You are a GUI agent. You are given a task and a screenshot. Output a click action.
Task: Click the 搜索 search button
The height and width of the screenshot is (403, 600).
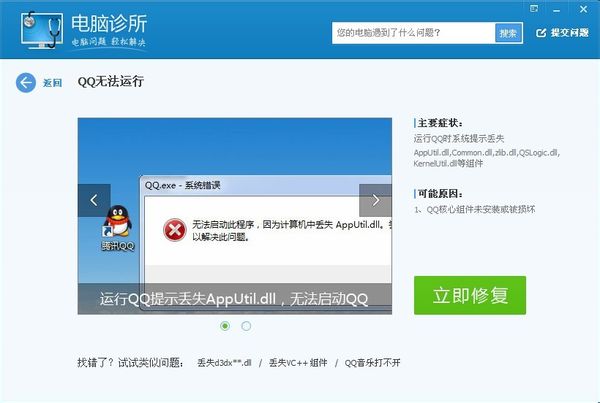pyautogui.click(x=508, y=33)
